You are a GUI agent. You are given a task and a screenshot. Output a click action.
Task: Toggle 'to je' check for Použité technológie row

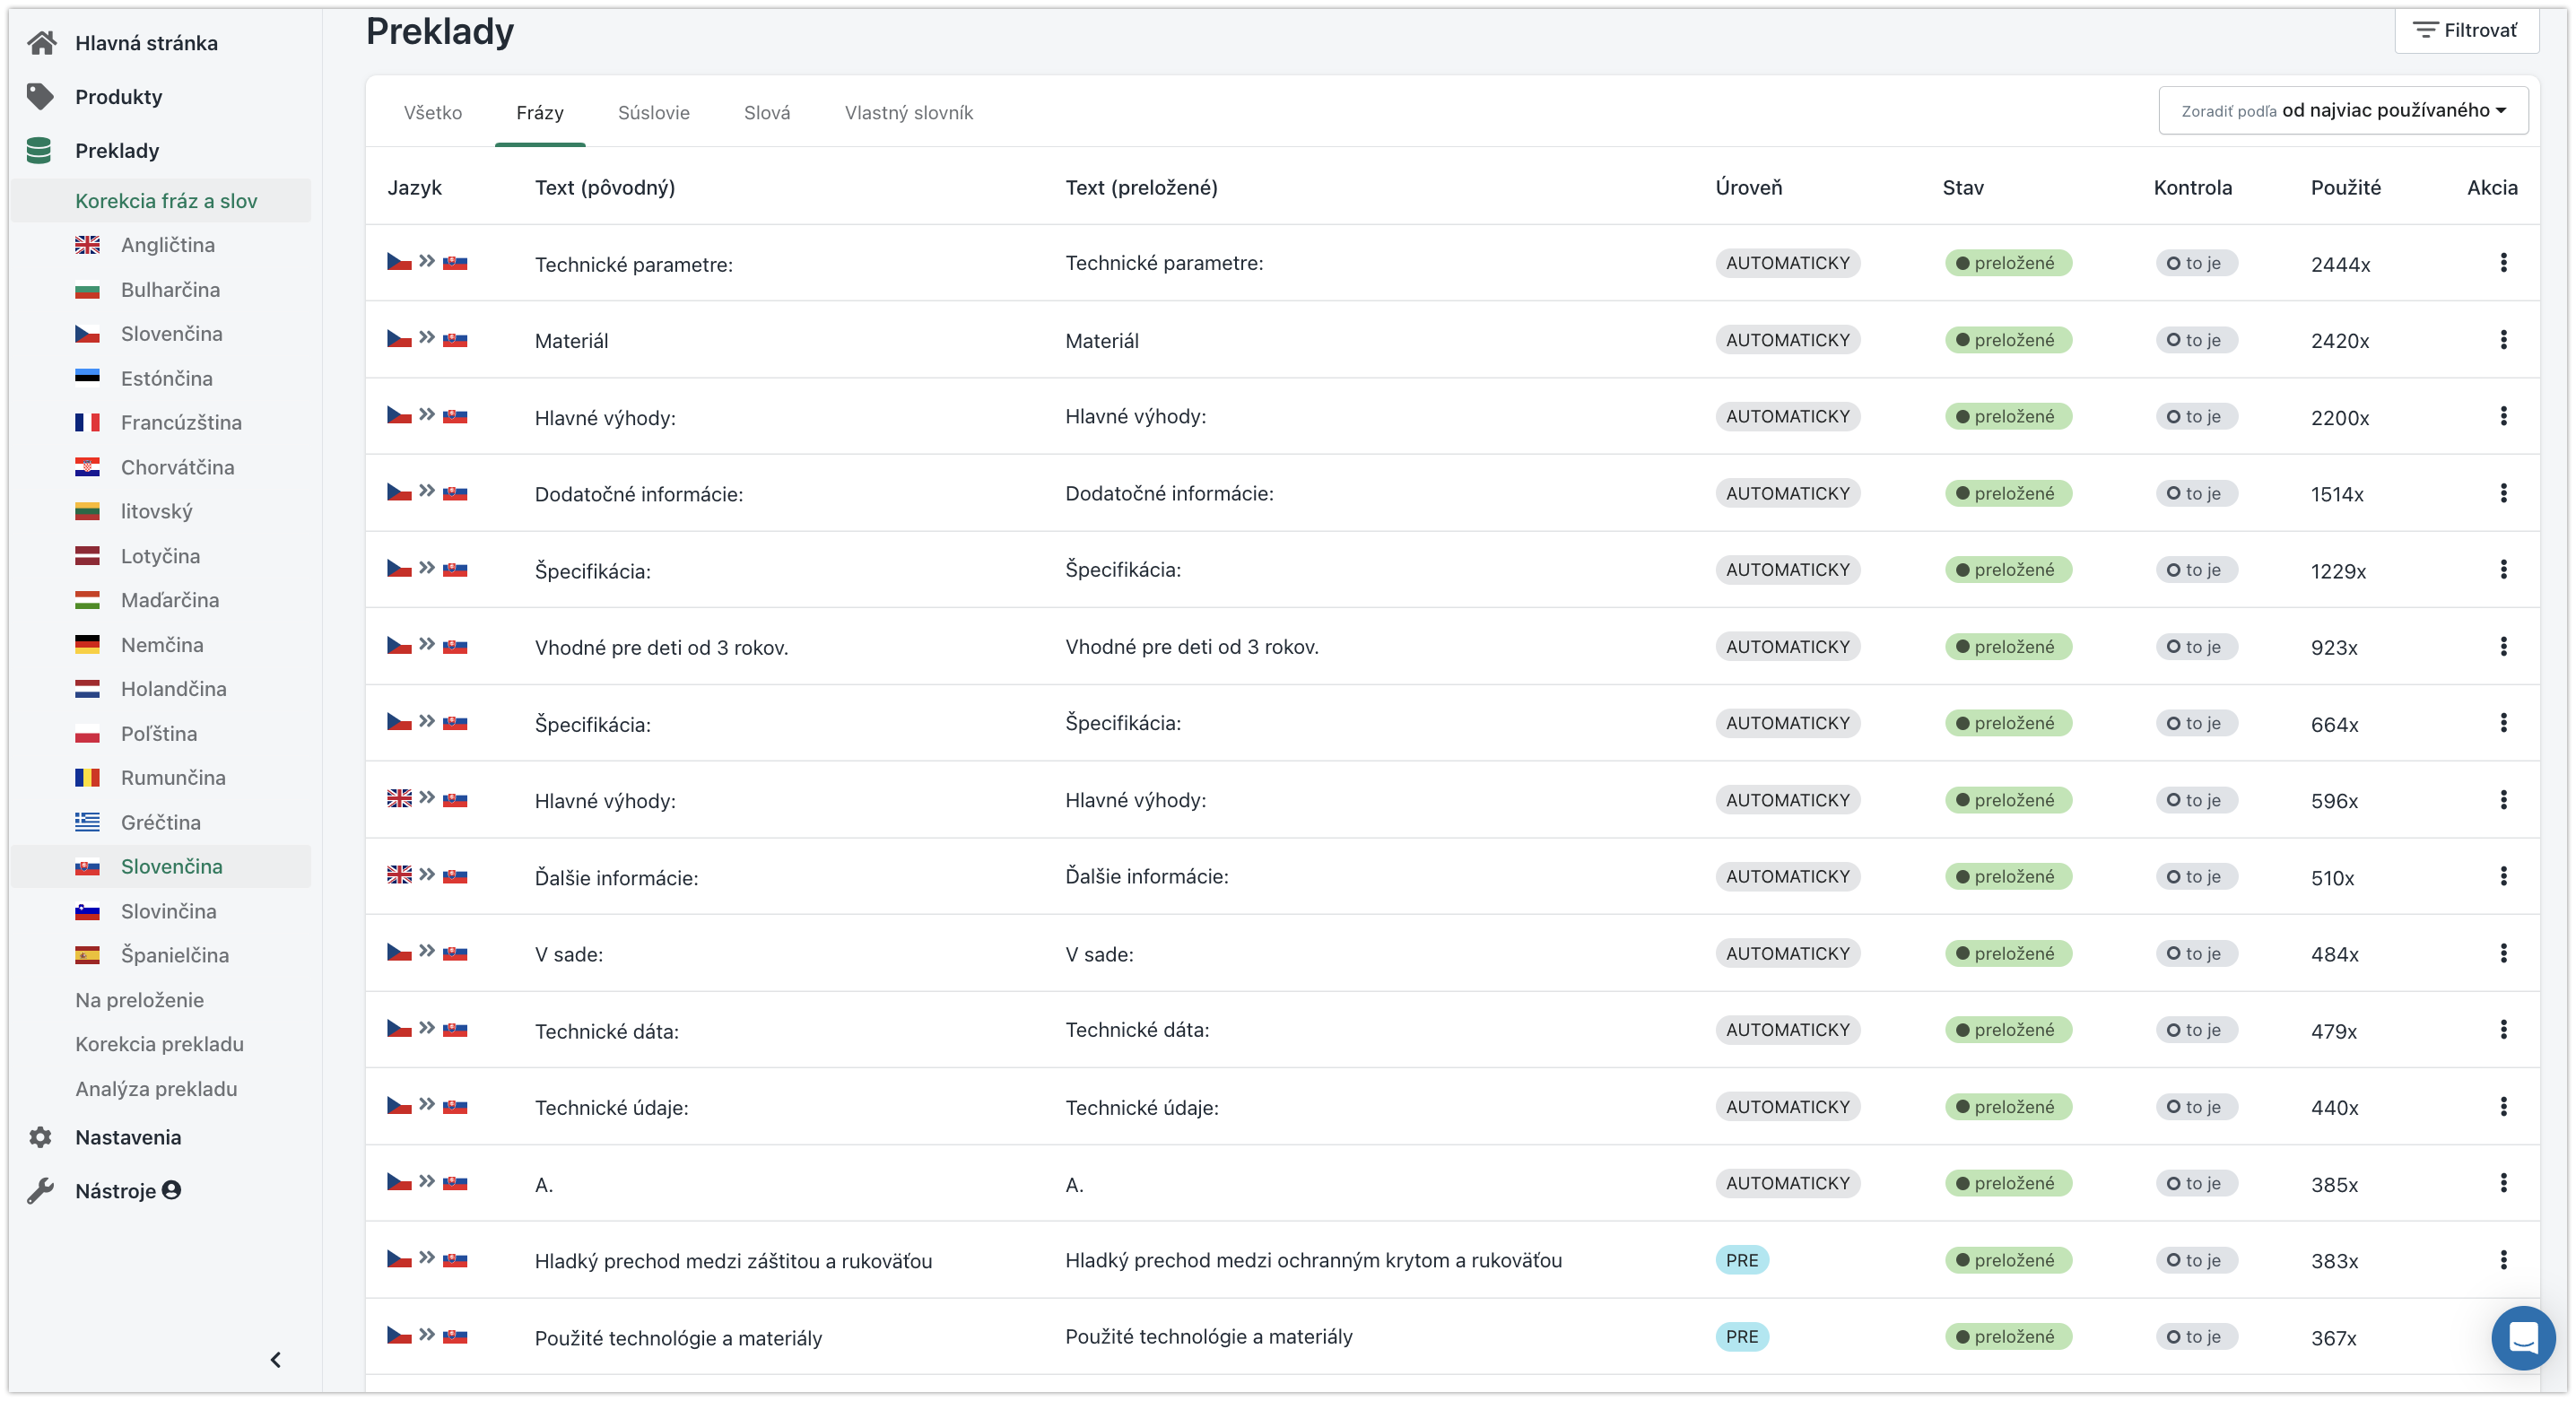pos(2195,1337)
